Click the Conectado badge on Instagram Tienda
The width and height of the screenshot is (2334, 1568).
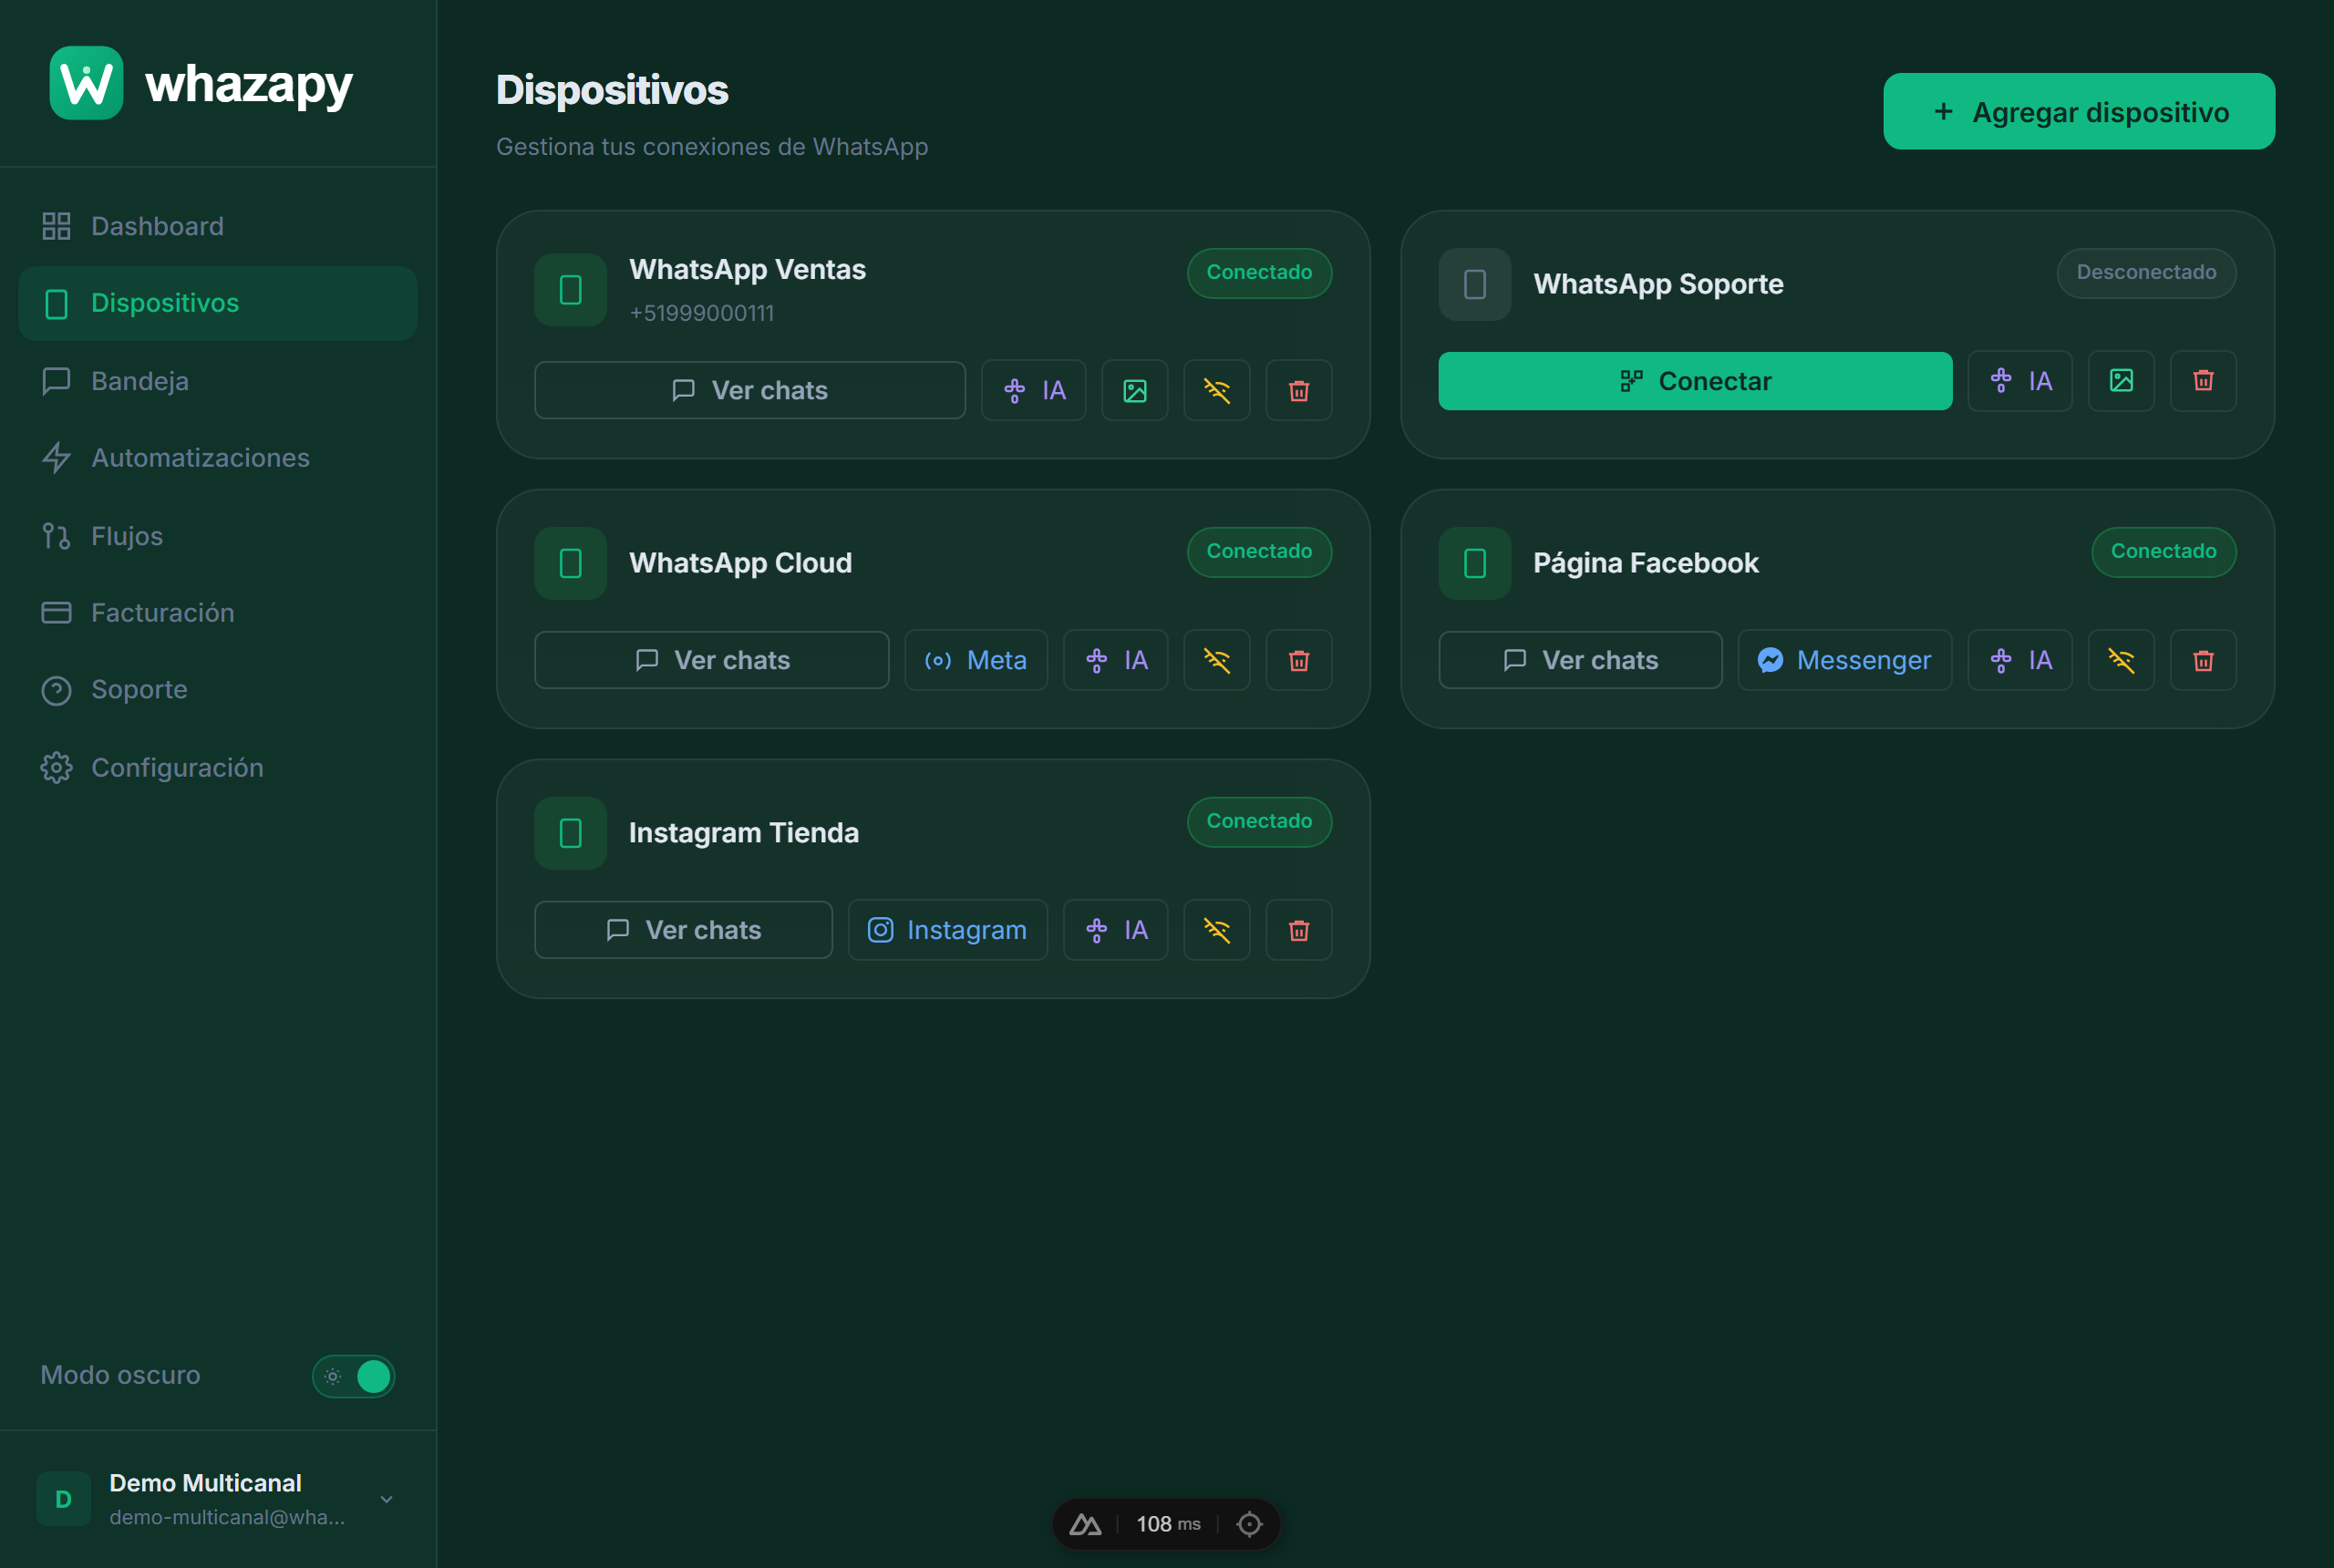1259,822
